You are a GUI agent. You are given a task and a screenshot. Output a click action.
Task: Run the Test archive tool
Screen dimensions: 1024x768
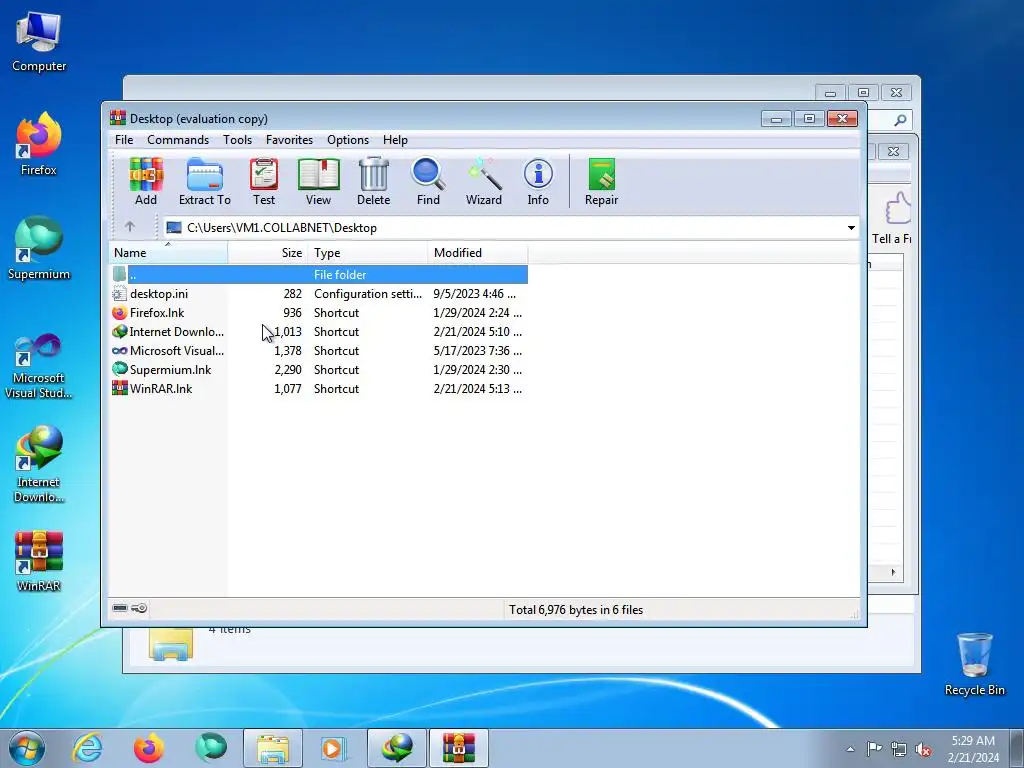pos(264,182)
